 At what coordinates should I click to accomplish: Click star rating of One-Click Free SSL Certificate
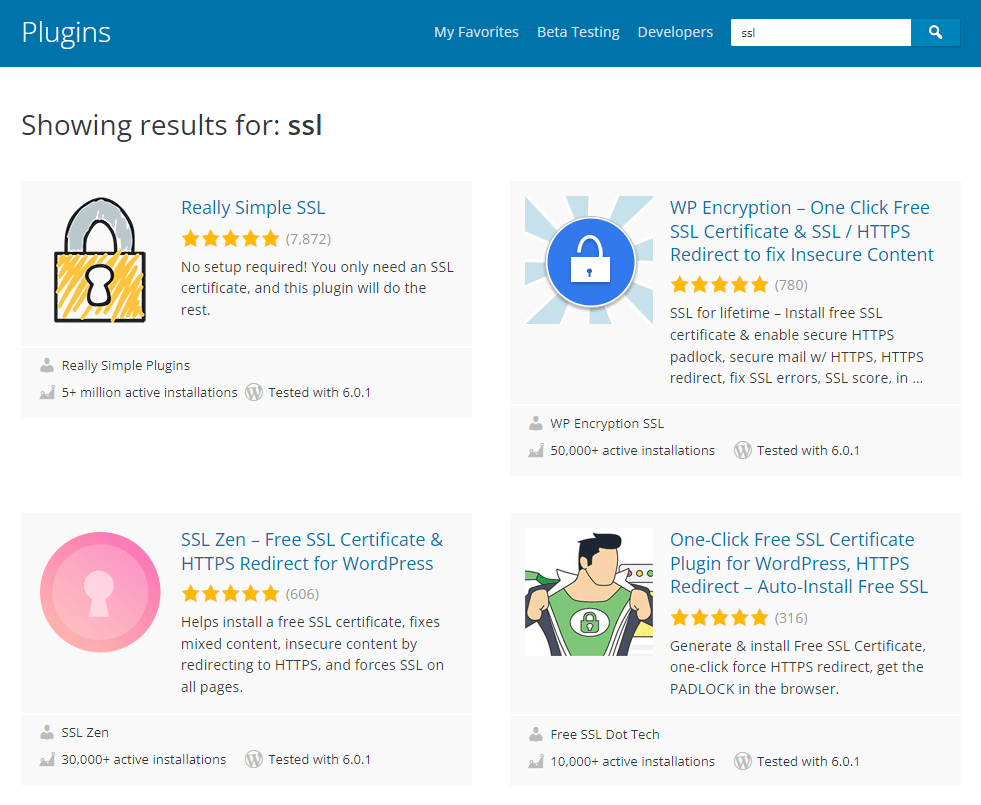tap(719, 618)
